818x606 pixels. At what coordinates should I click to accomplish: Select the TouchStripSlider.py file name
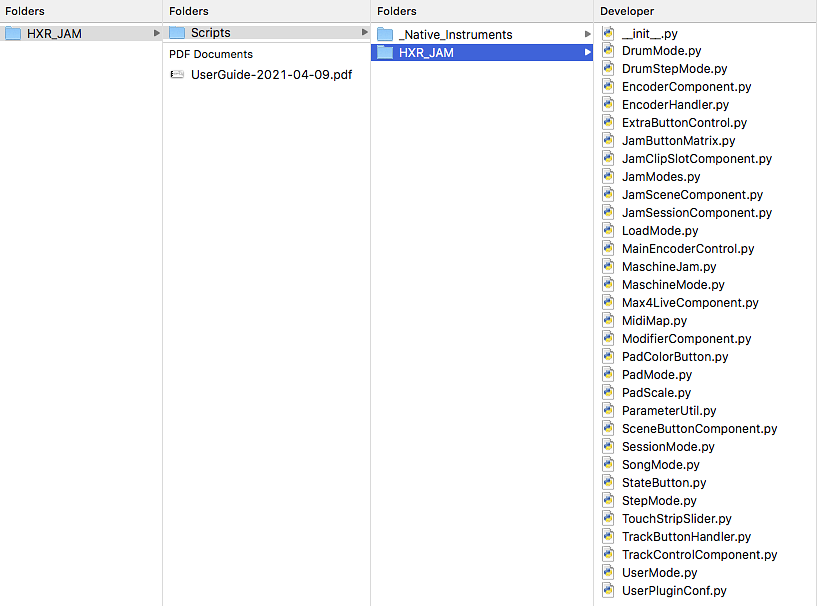click(x=677, y=518)
